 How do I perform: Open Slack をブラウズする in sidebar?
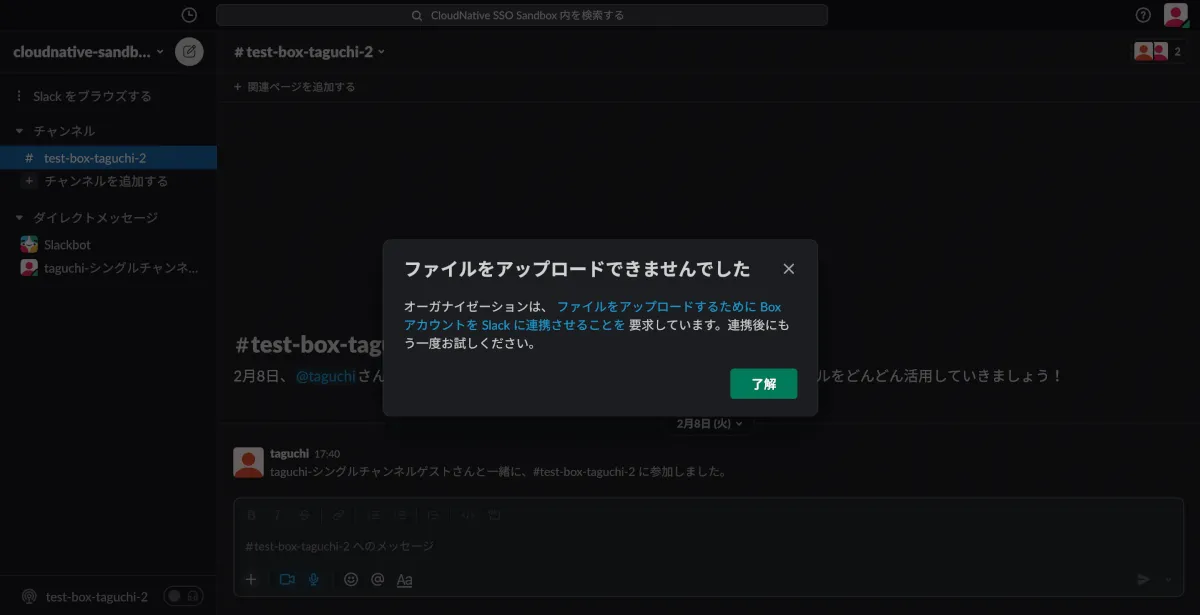tap(92, 96)
